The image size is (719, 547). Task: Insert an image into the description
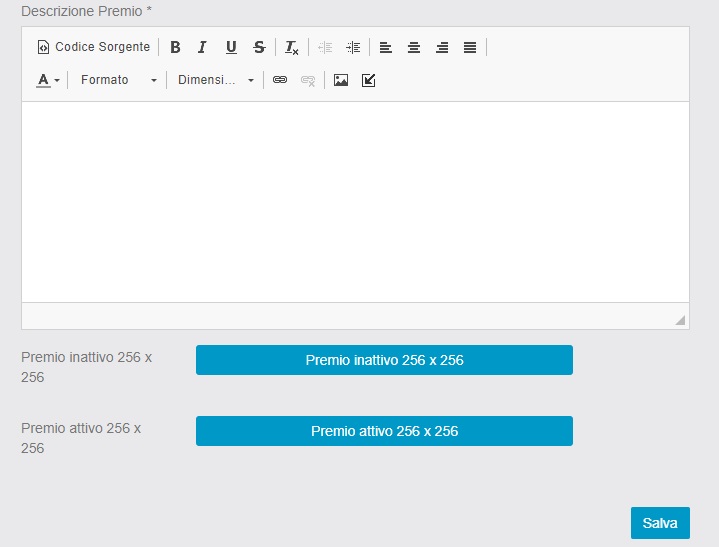(x=341, y=80)
